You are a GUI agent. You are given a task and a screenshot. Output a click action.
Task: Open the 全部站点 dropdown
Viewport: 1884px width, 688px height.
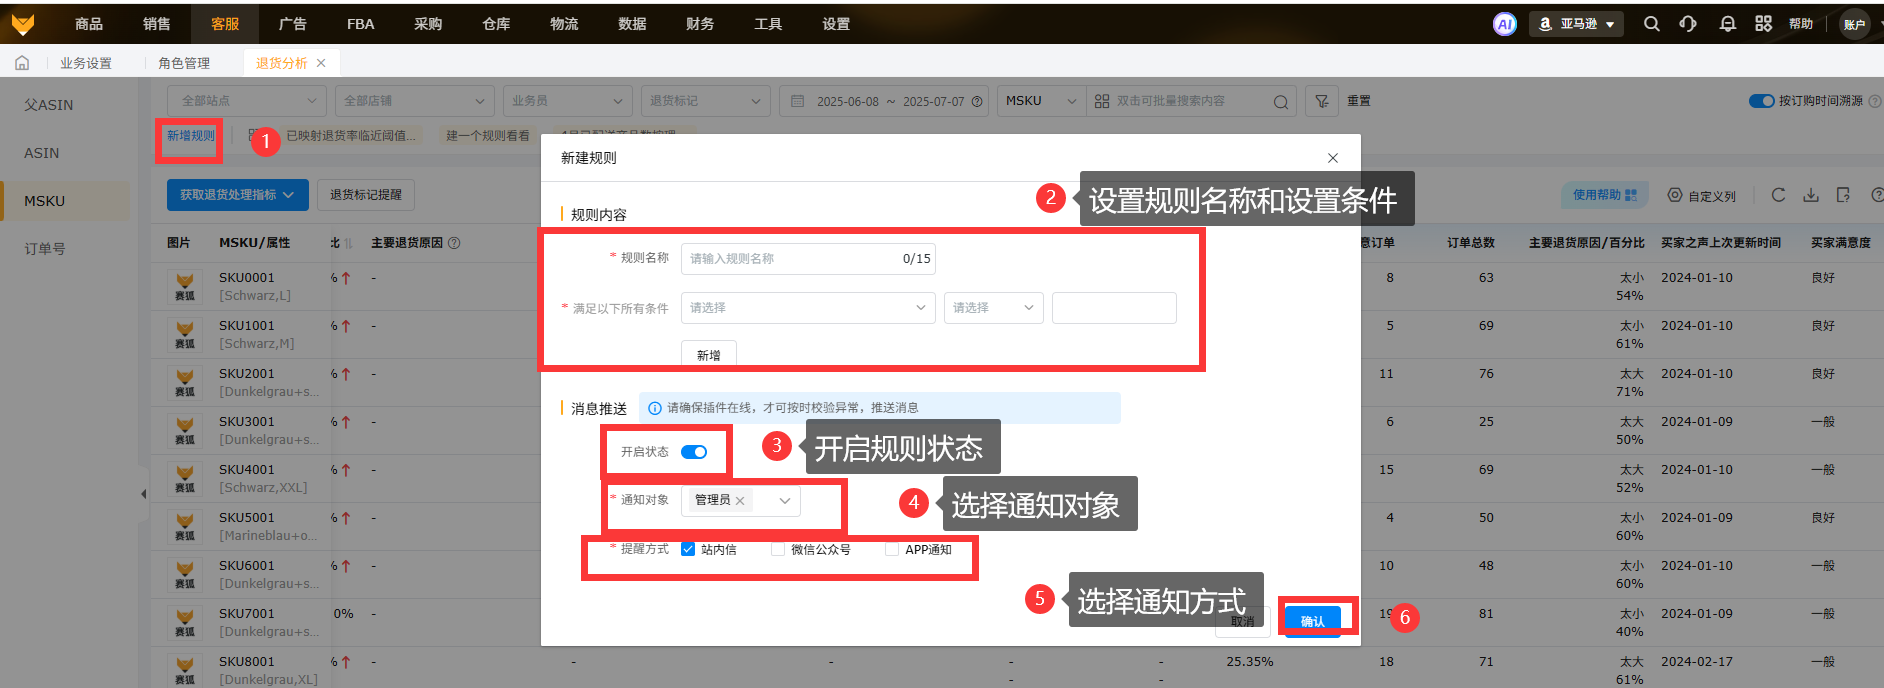(x=247, y=101)
